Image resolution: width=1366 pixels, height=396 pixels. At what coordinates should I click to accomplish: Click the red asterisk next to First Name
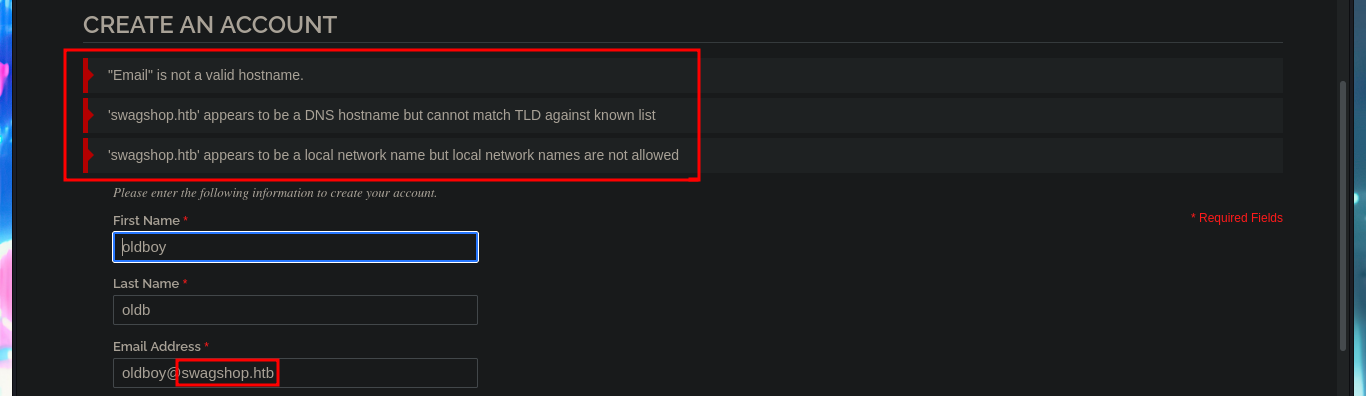(x=186, y=219)
